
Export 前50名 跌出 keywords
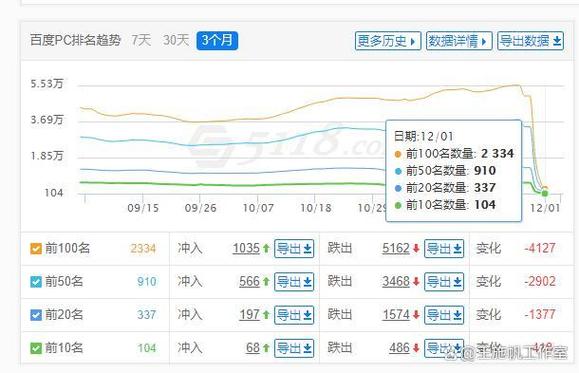(x=444, y=282)
